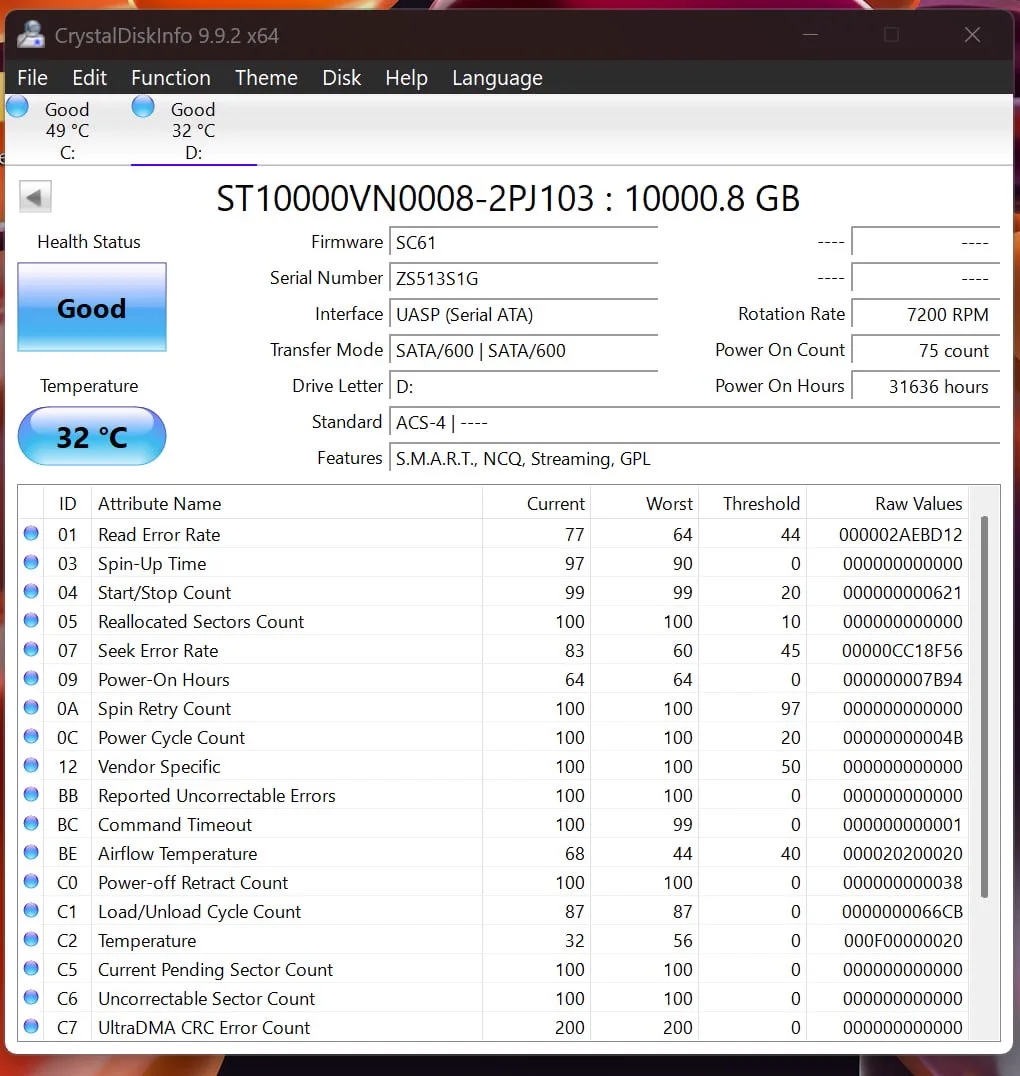
Task: Click raw value 00000CC18F56
Action: click(x=902, y=651)
